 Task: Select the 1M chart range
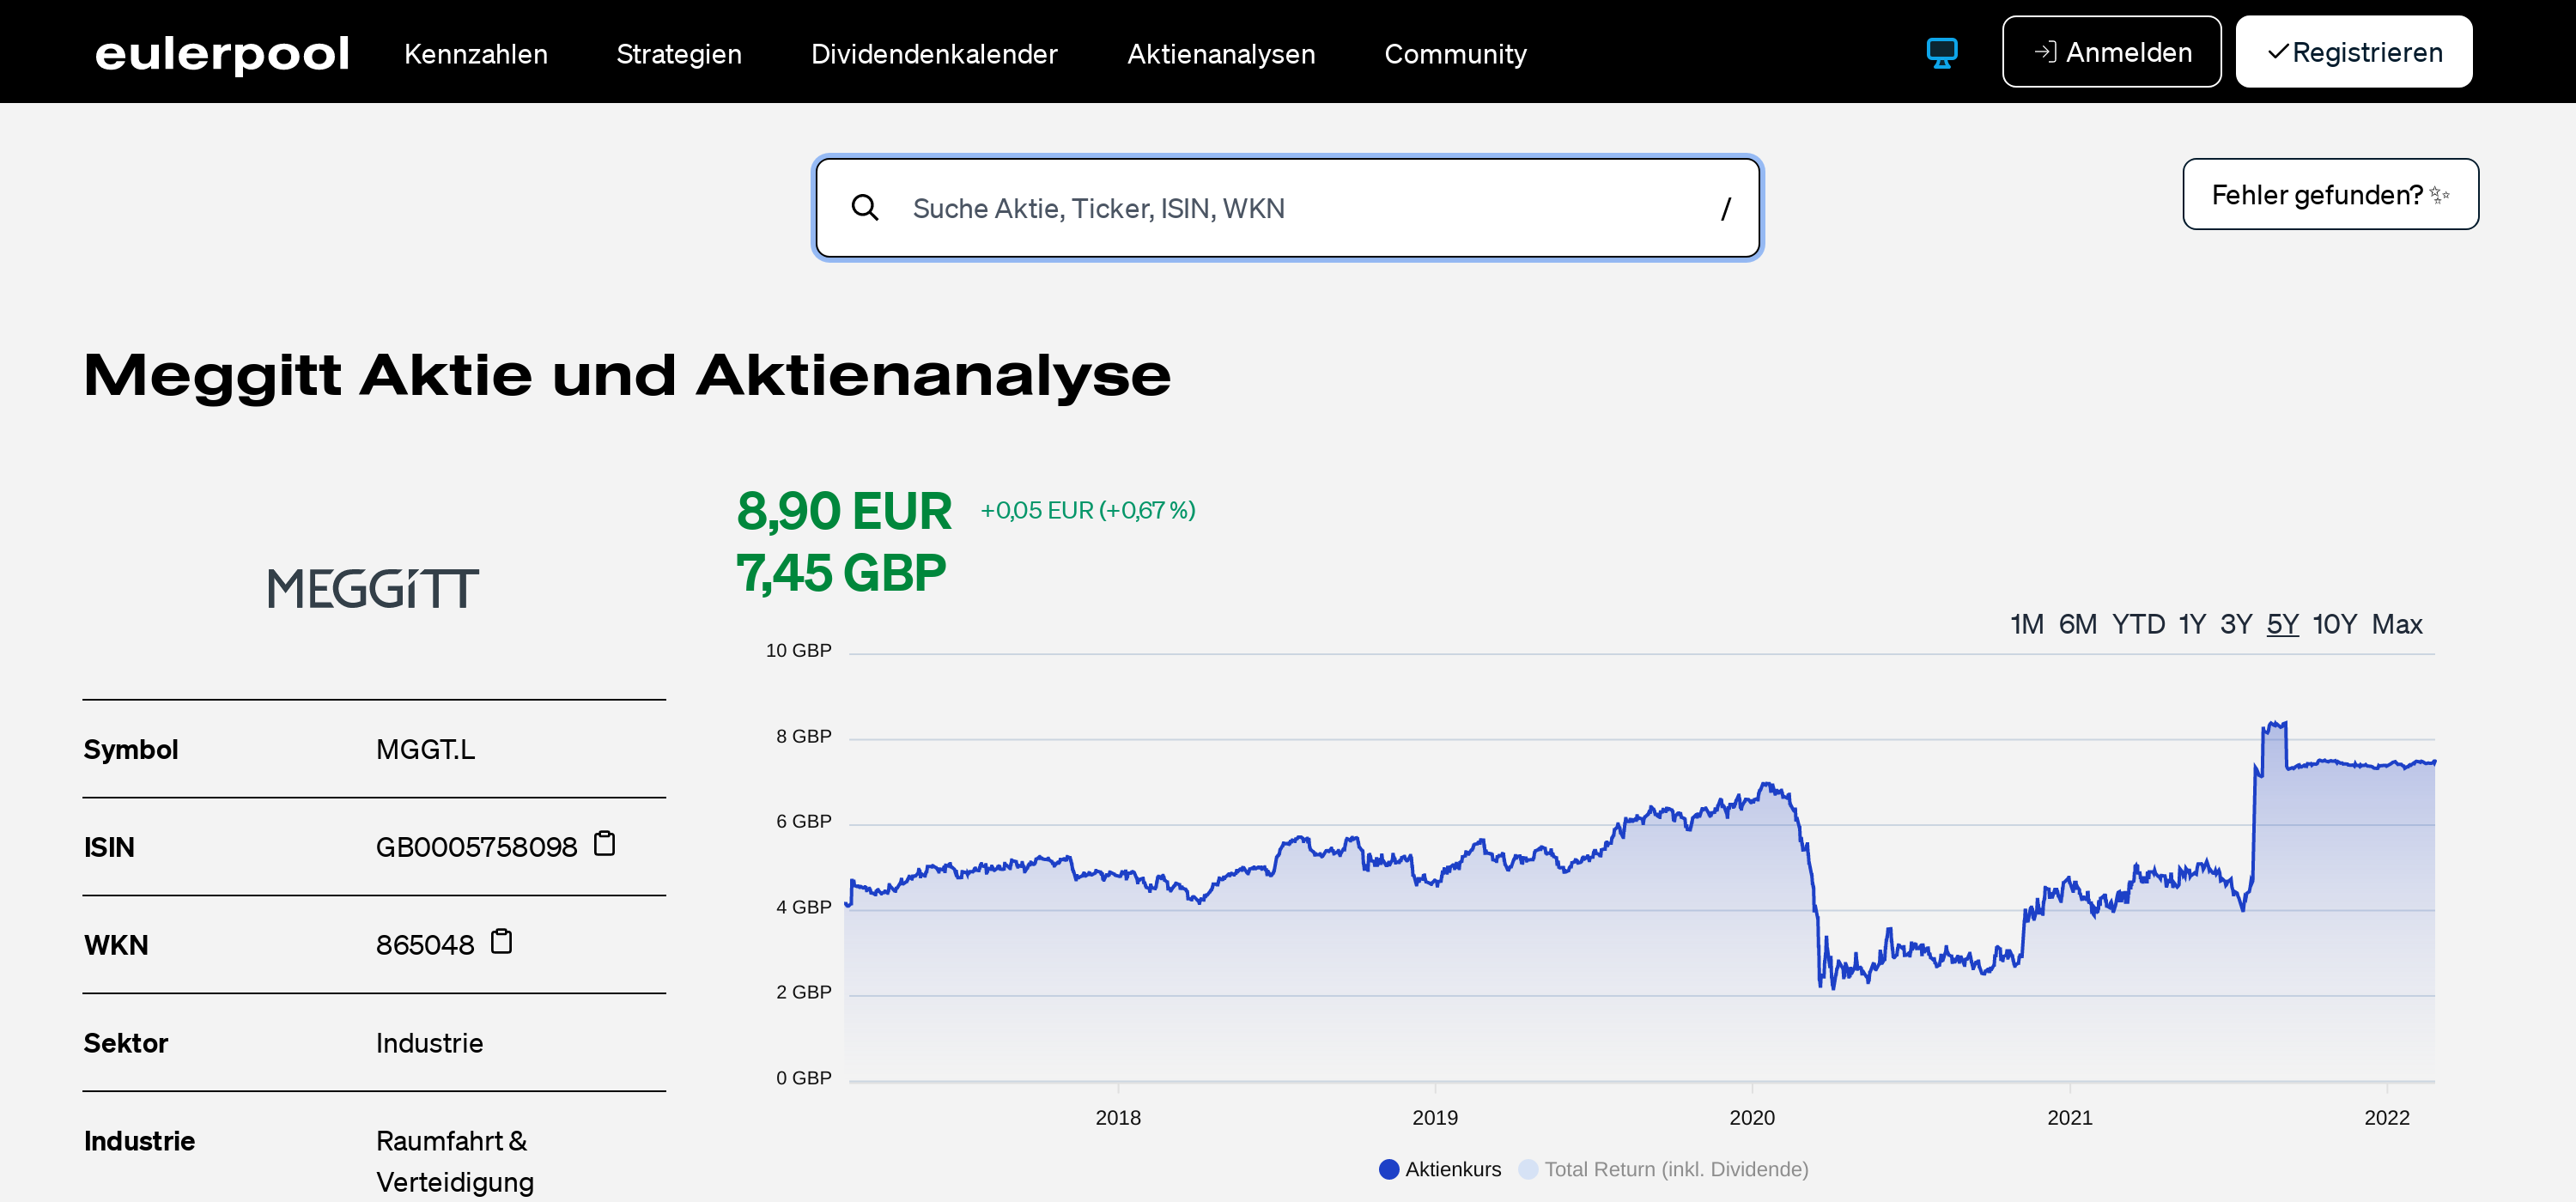pyautogui.click(x=2026, y=624)
